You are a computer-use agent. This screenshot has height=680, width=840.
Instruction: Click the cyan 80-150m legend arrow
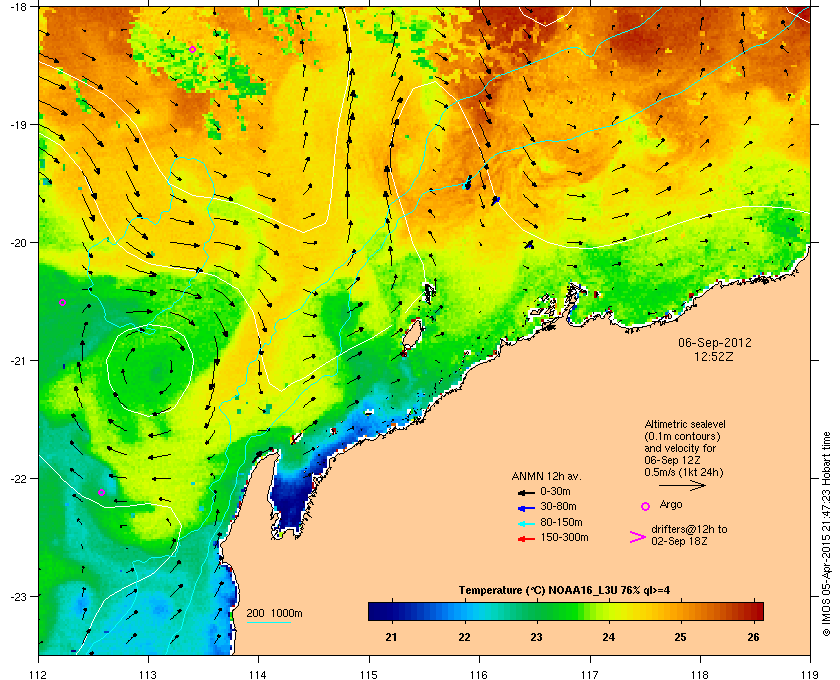[526, 524]
